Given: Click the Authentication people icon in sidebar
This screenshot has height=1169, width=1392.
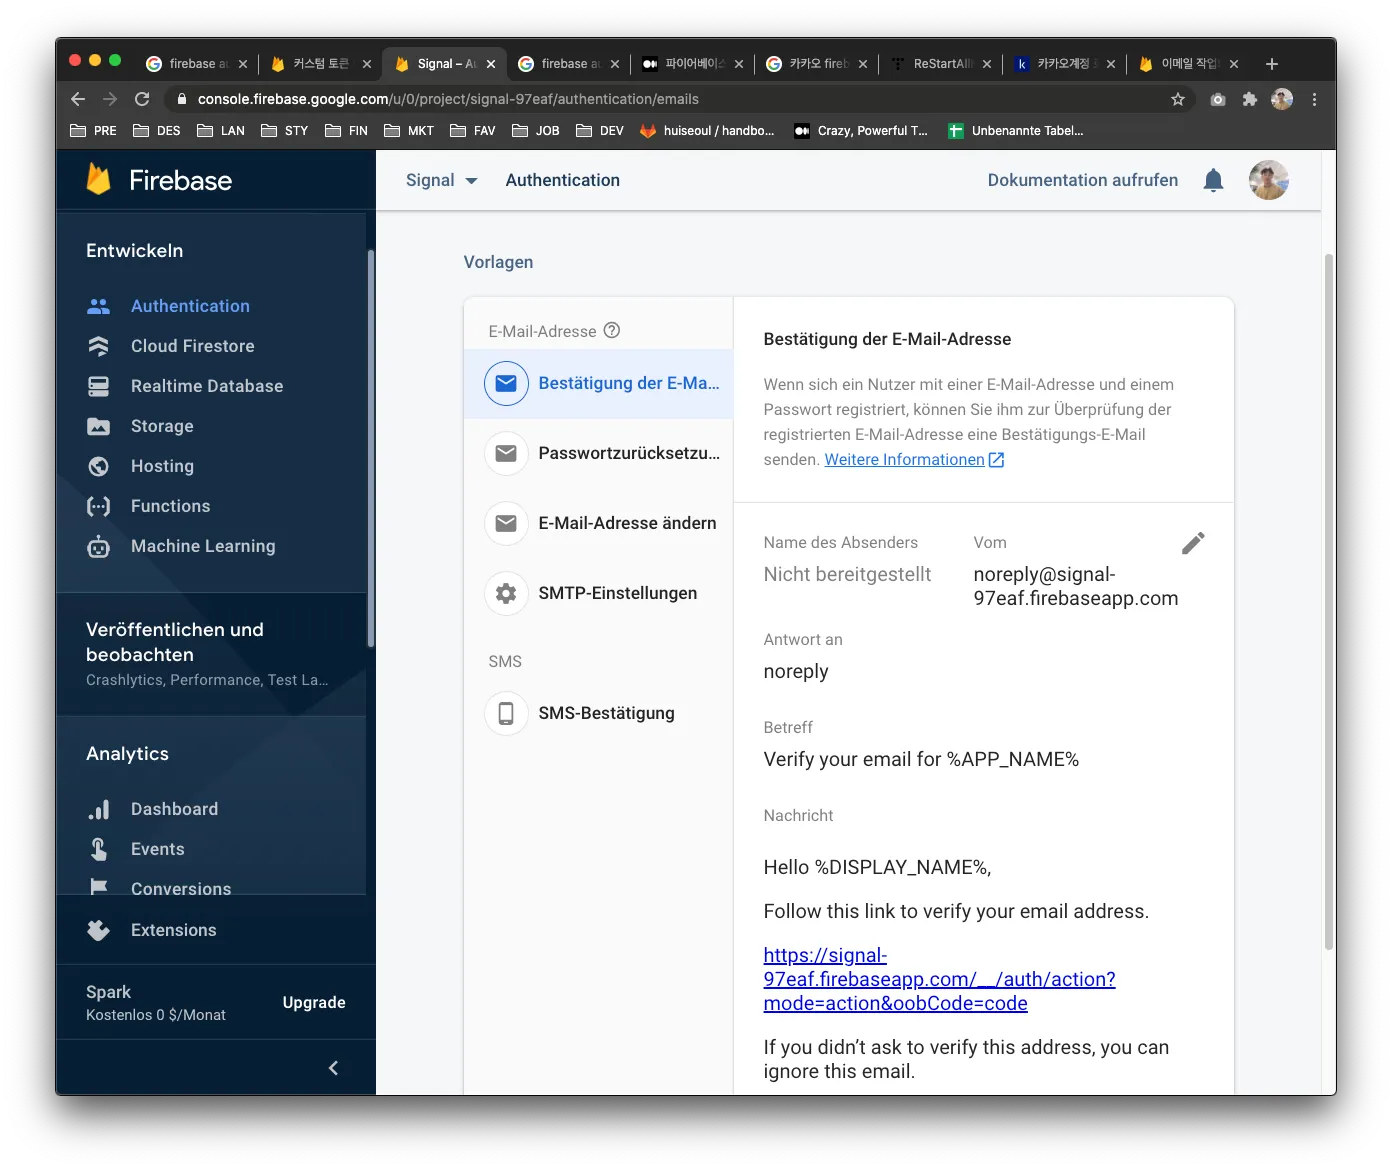Looking at the screenshot, I should 98,306.
